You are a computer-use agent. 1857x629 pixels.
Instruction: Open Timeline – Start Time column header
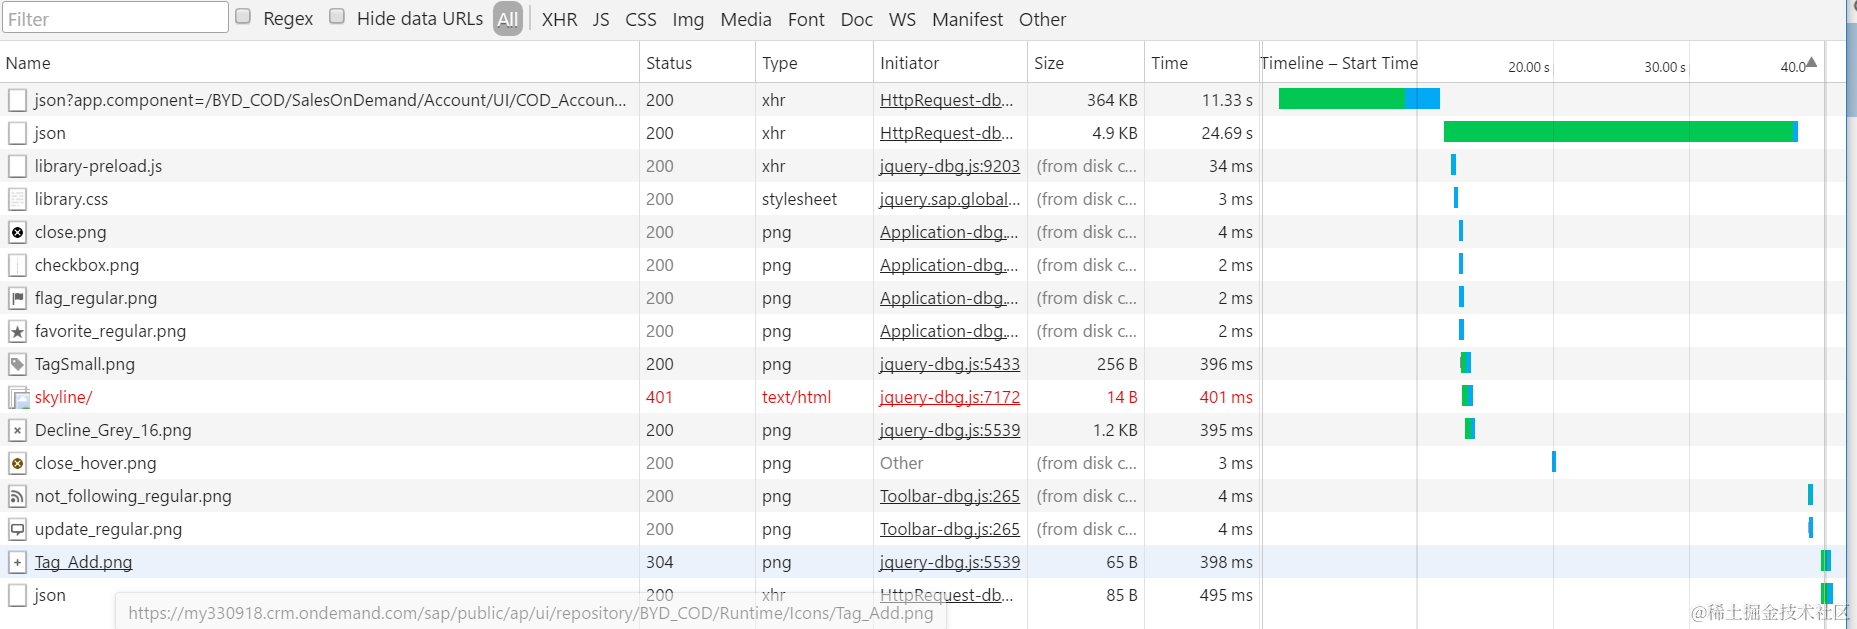[x=1339, y=63]
